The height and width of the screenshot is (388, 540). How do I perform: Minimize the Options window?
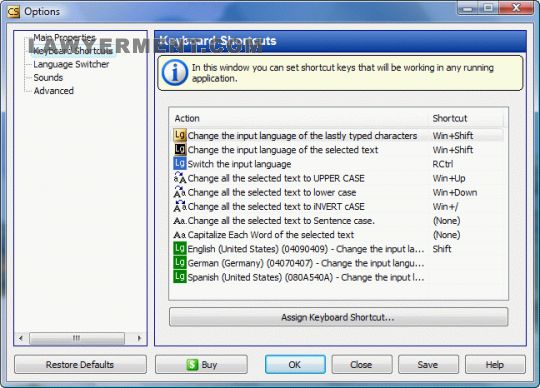(x=468, y=8)
